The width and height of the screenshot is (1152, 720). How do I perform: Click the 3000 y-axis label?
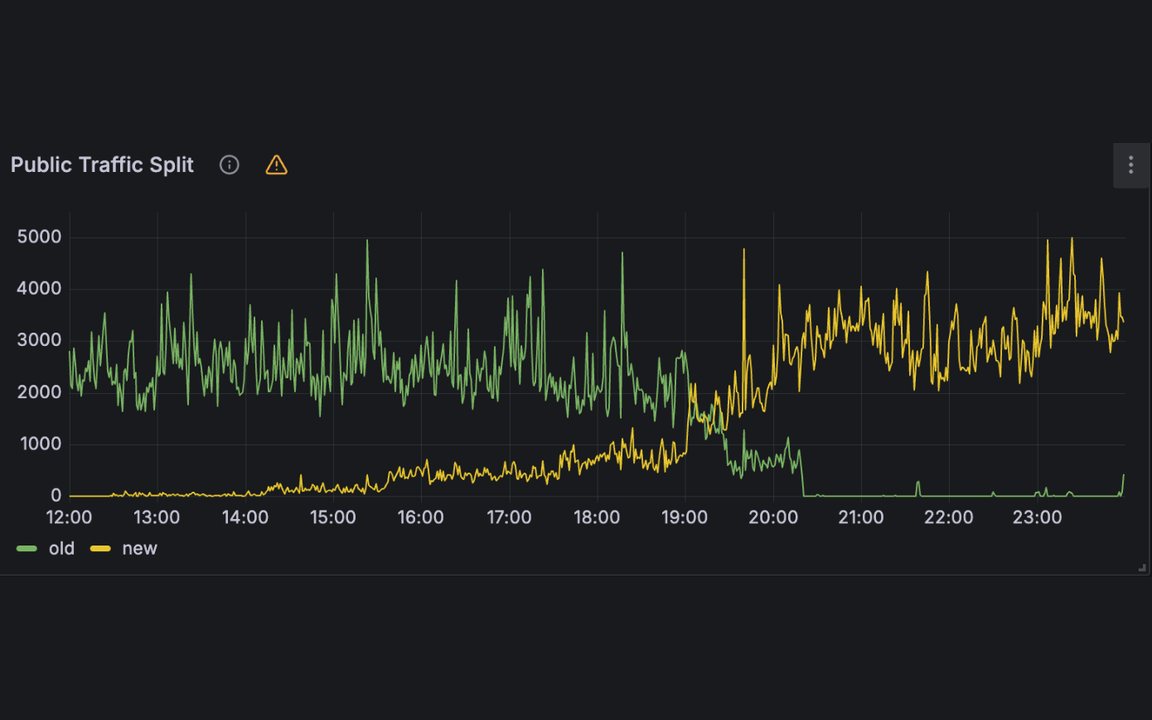39,340
